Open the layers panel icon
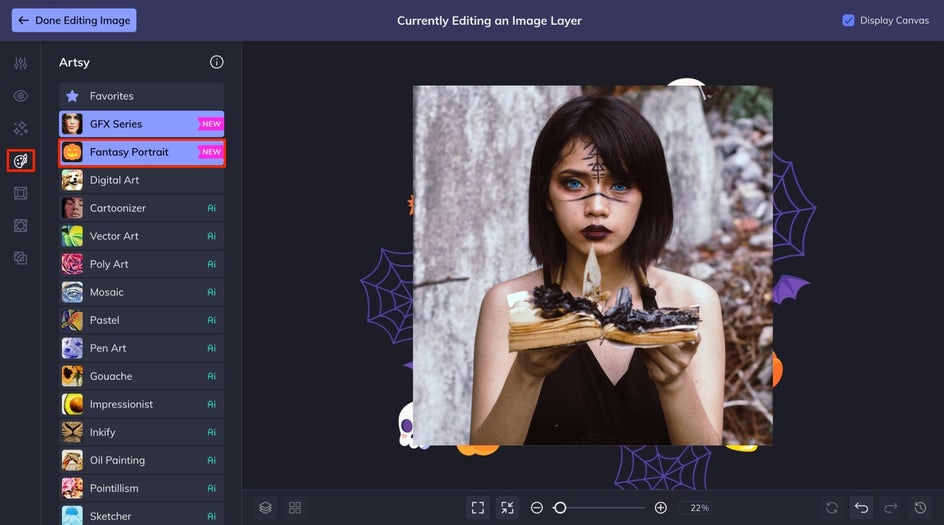This screenshot has width=944, height=525. (266, 508)
